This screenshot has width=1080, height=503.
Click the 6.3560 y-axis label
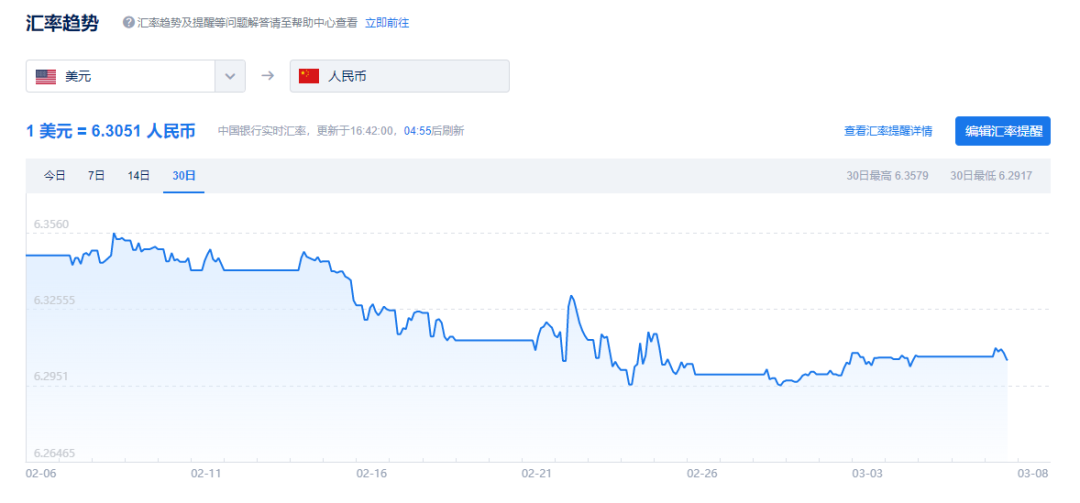coord(50,225)
